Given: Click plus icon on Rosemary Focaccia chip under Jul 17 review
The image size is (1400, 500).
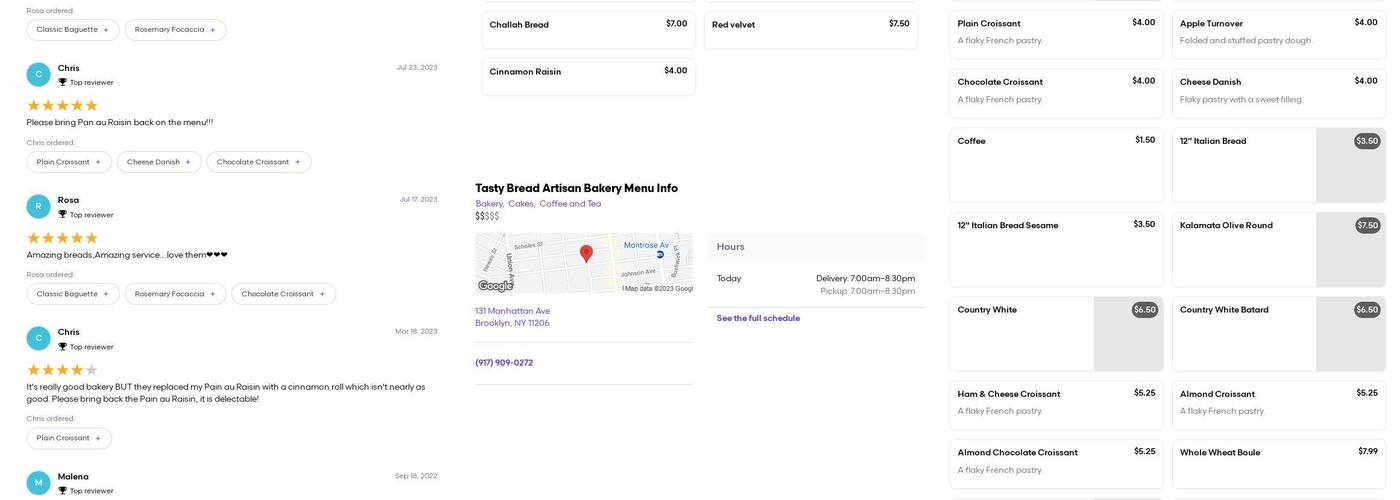Looking at the screenshot, I should [212, 294].
